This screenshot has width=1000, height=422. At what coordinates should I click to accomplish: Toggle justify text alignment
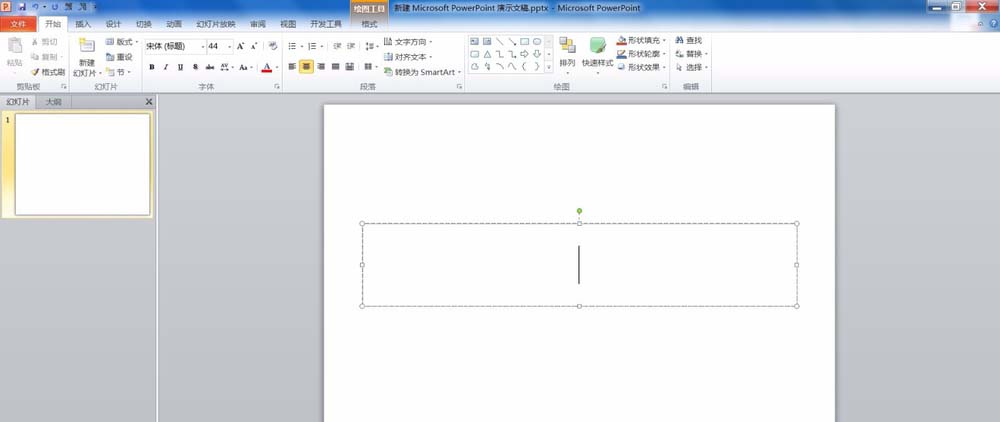(335, 66)
